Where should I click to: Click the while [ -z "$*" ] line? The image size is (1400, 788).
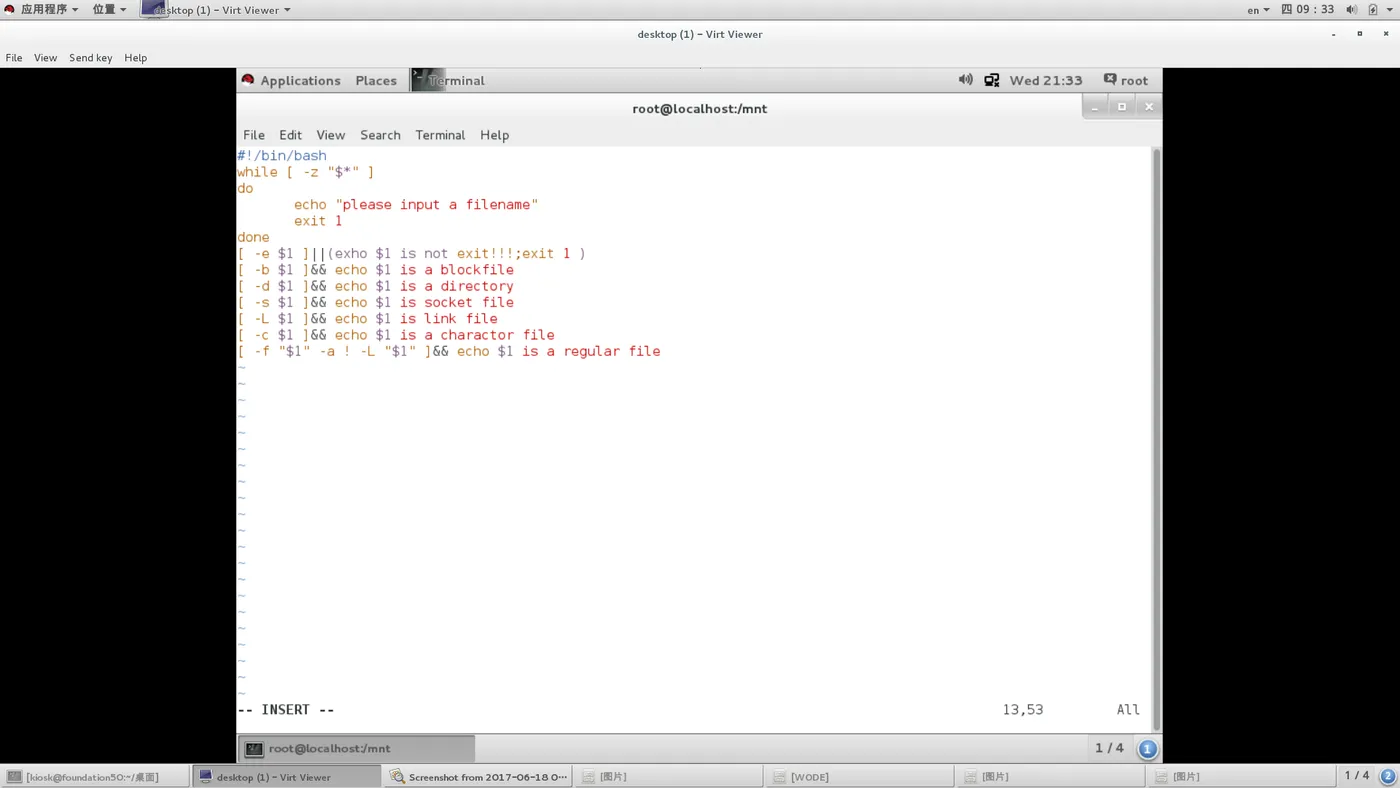[305, 172]
